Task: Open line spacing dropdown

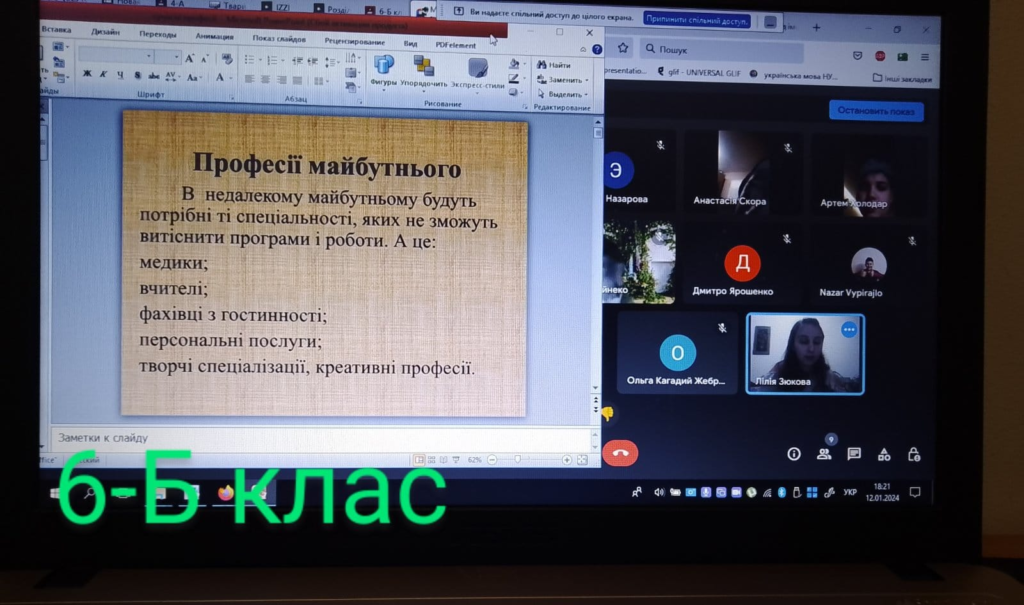Action: [332, 62]
